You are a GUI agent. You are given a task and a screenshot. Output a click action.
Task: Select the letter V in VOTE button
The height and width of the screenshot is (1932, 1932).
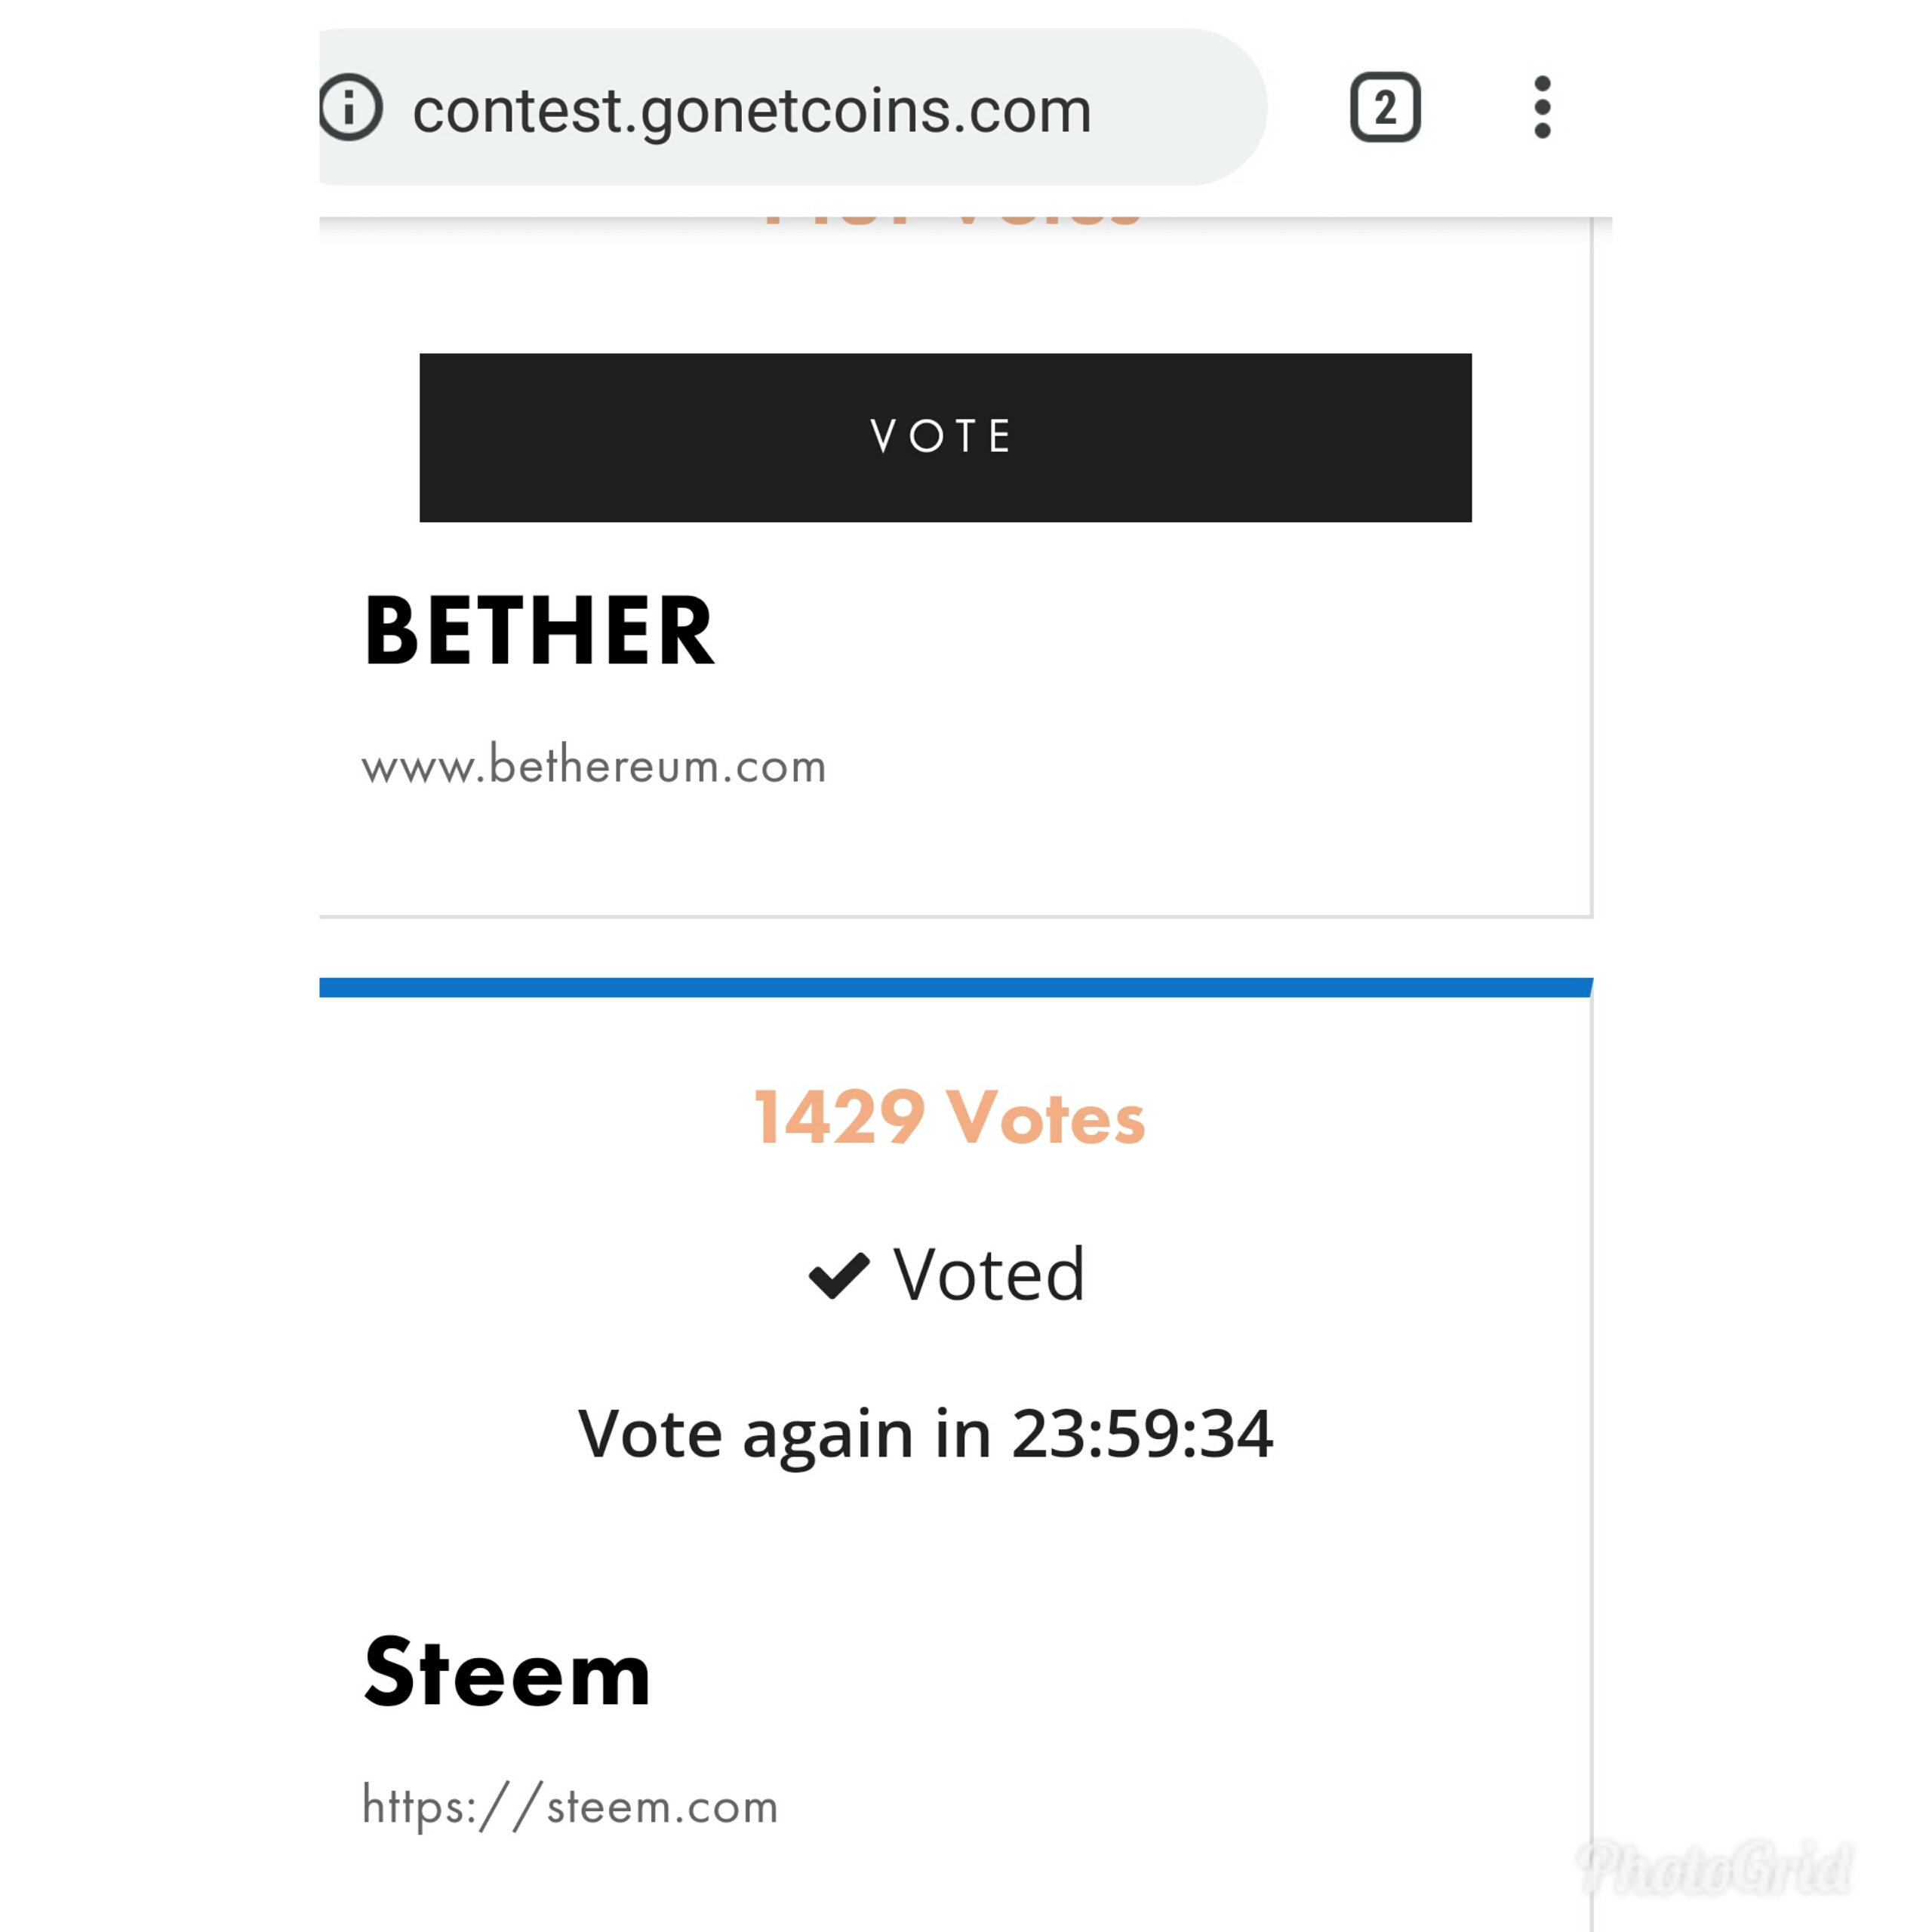coord(883,436)
